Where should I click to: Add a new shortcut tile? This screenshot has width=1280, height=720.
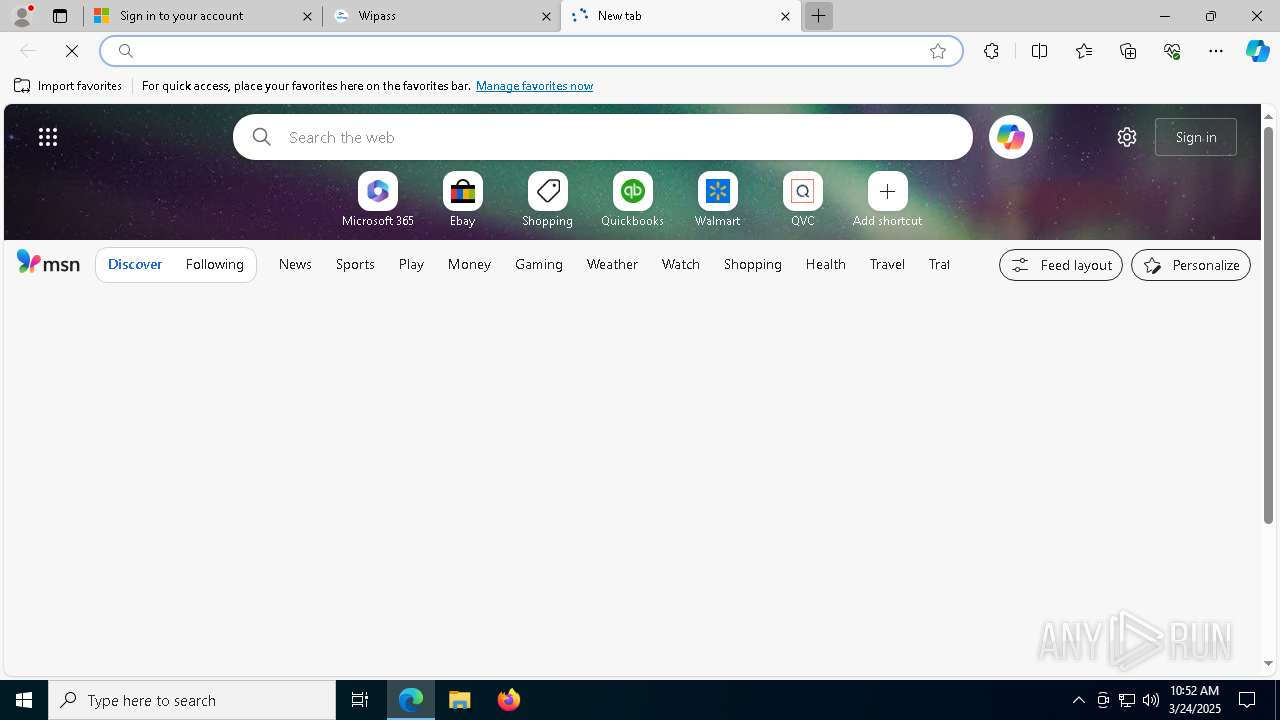click(x=887, y=200)
